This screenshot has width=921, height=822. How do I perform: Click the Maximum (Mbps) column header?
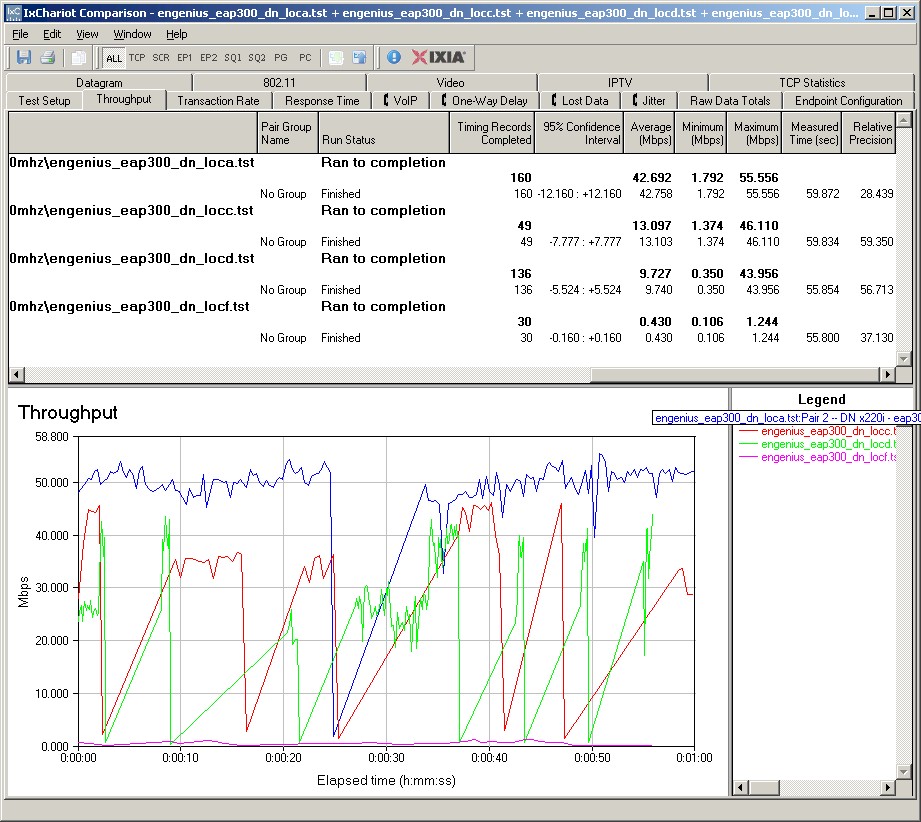pyautogui.click(x=755, y=133)
